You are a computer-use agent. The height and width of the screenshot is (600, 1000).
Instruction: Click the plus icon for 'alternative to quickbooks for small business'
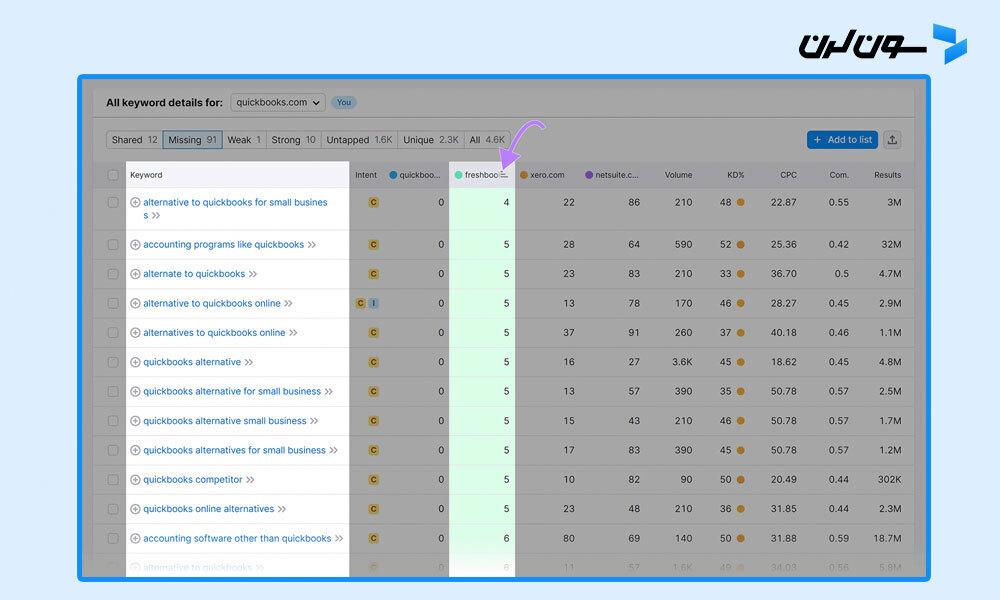(135, 203)
